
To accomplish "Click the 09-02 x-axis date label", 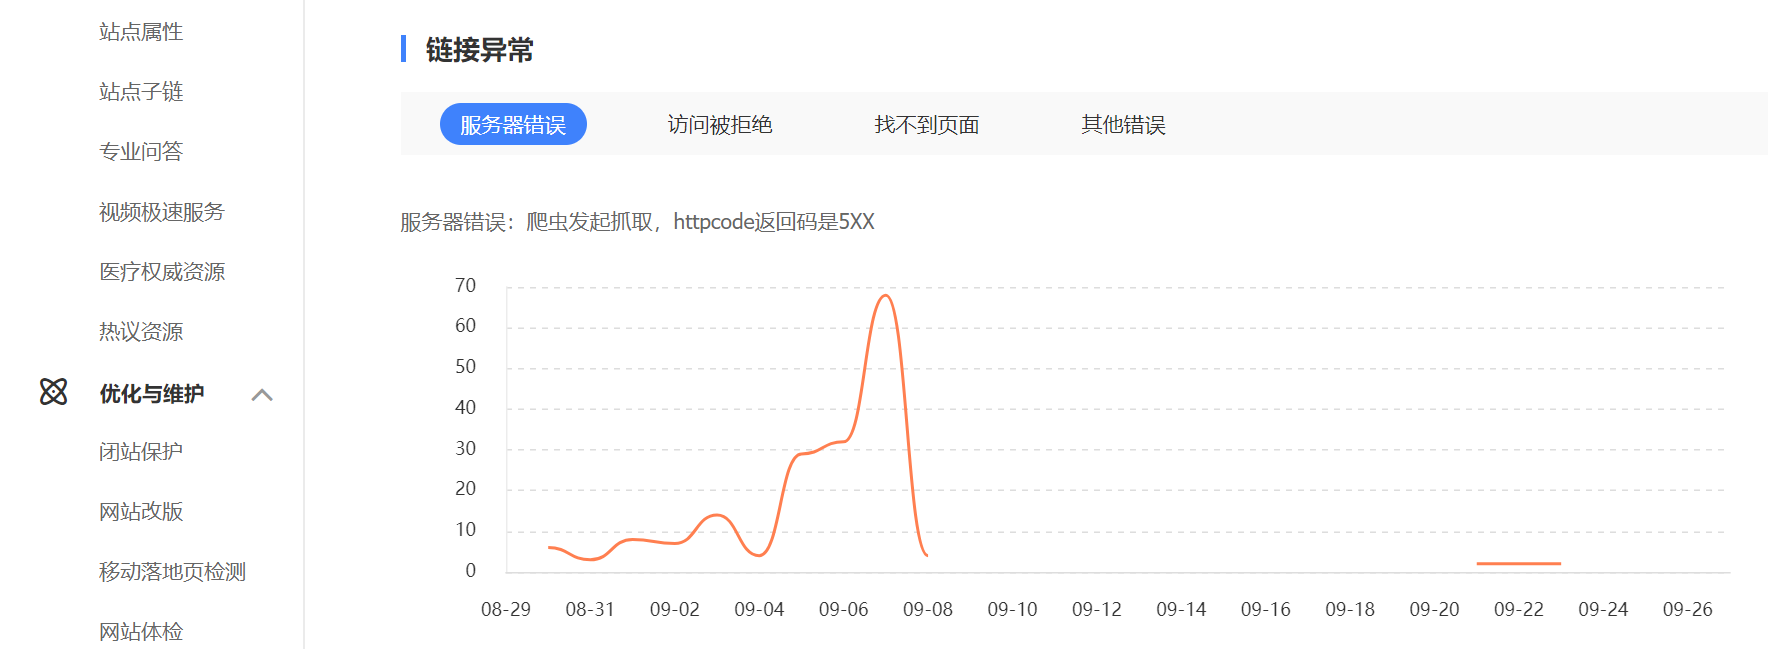I will click(675, 609).
